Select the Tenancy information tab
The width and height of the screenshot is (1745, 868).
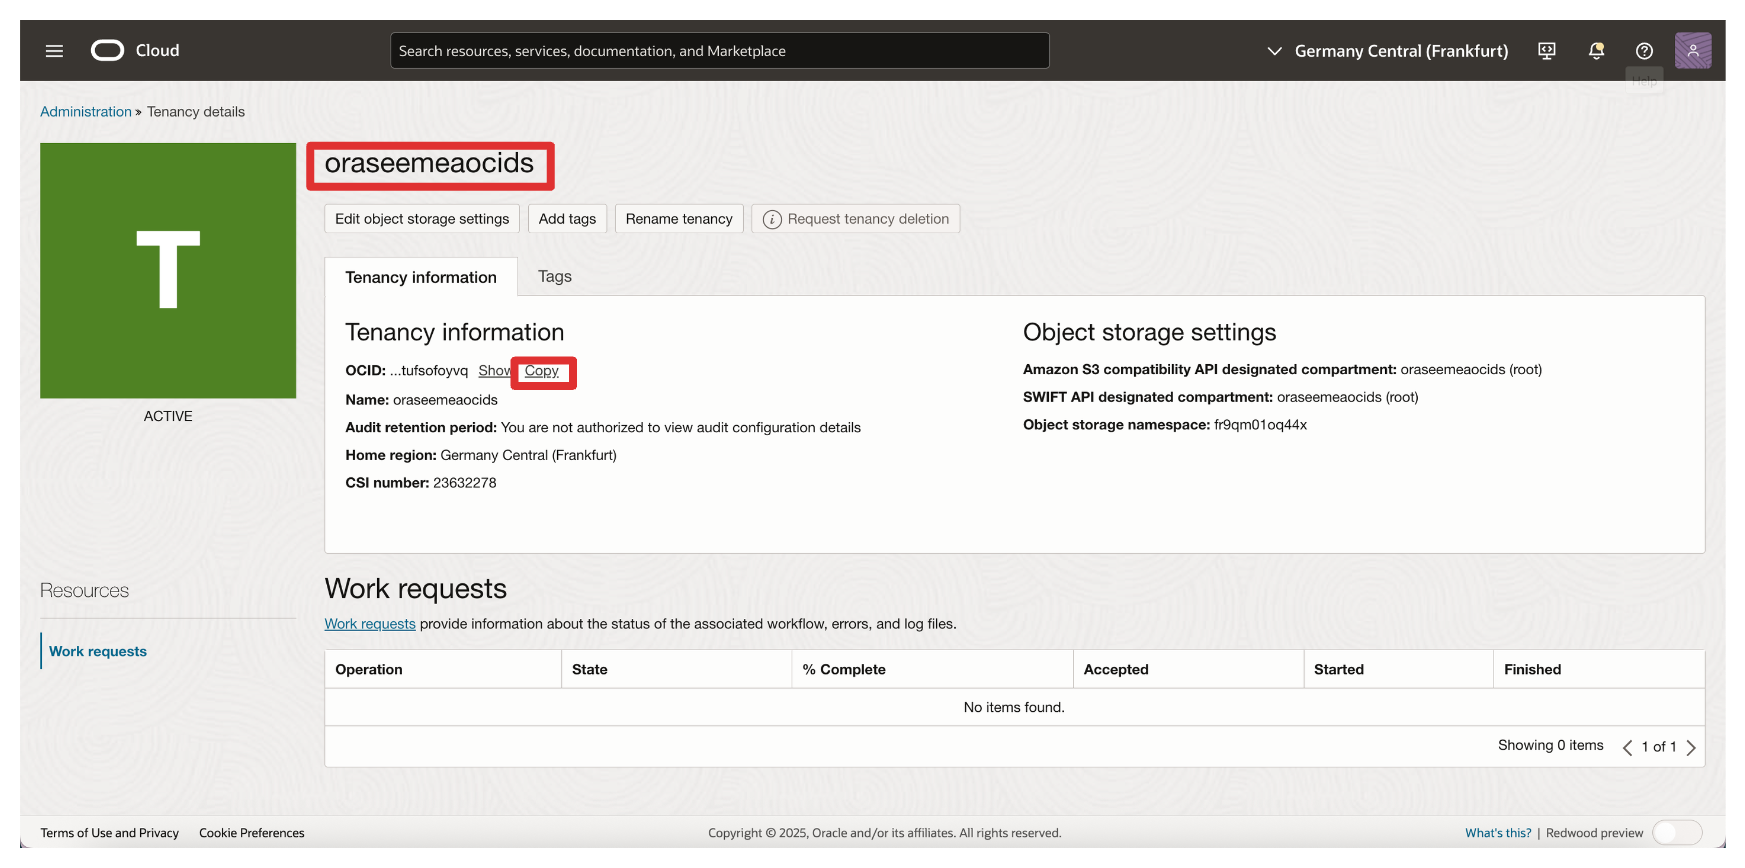(420, 277)
